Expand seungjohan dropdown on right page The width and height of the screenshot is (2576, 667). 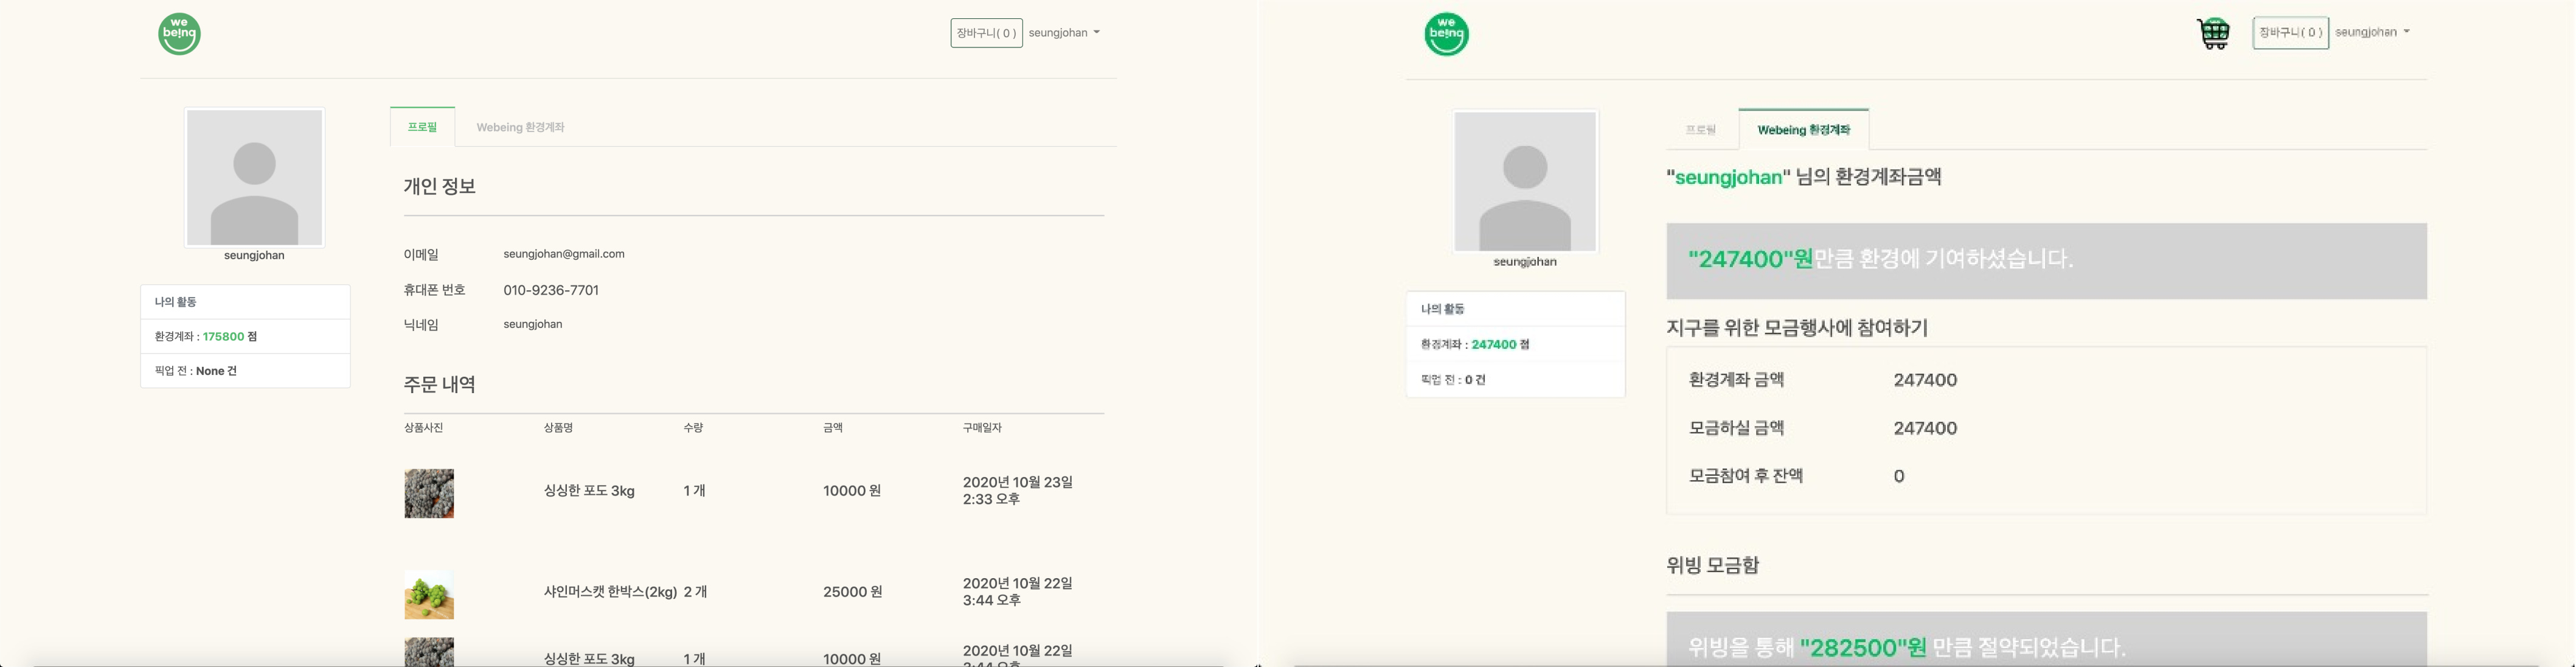[x=2372, y=32]
